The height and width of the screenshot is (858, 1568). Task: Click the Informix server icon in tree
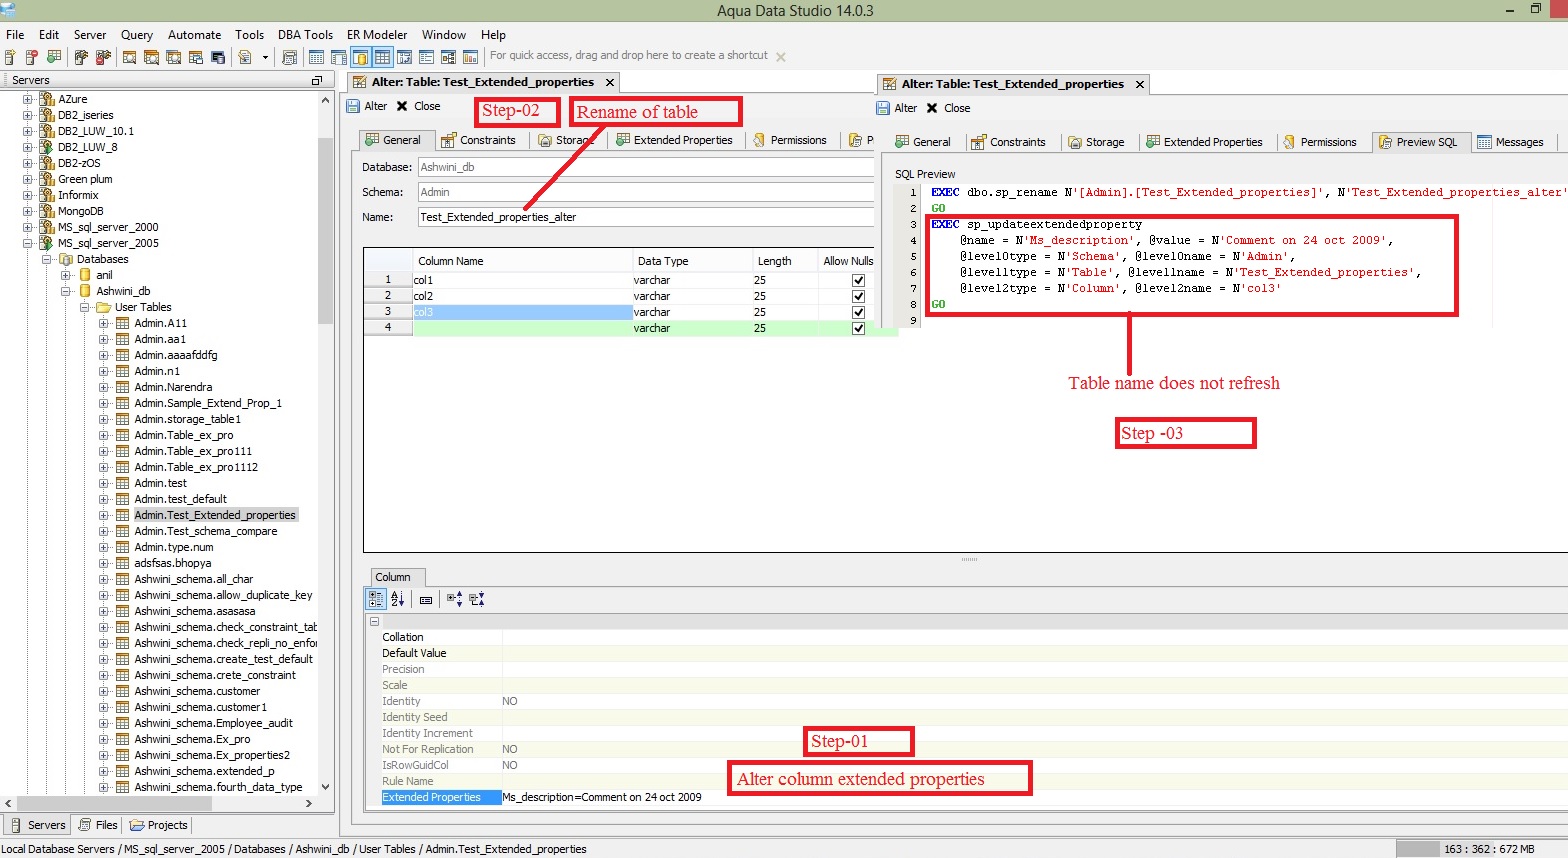pyautogui.click(x=47, y=195)
